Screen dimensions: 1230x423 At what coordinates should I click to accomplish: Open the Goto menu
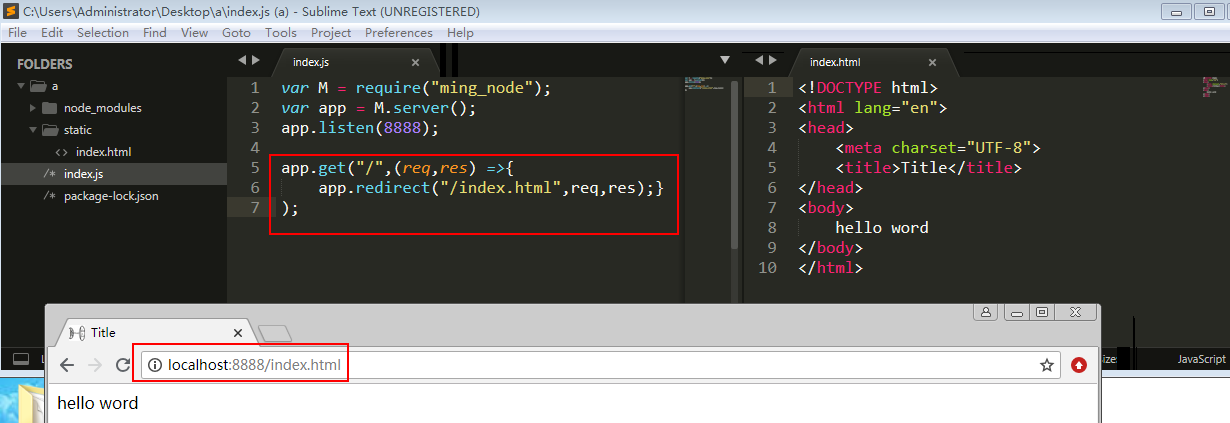point(237,32)
